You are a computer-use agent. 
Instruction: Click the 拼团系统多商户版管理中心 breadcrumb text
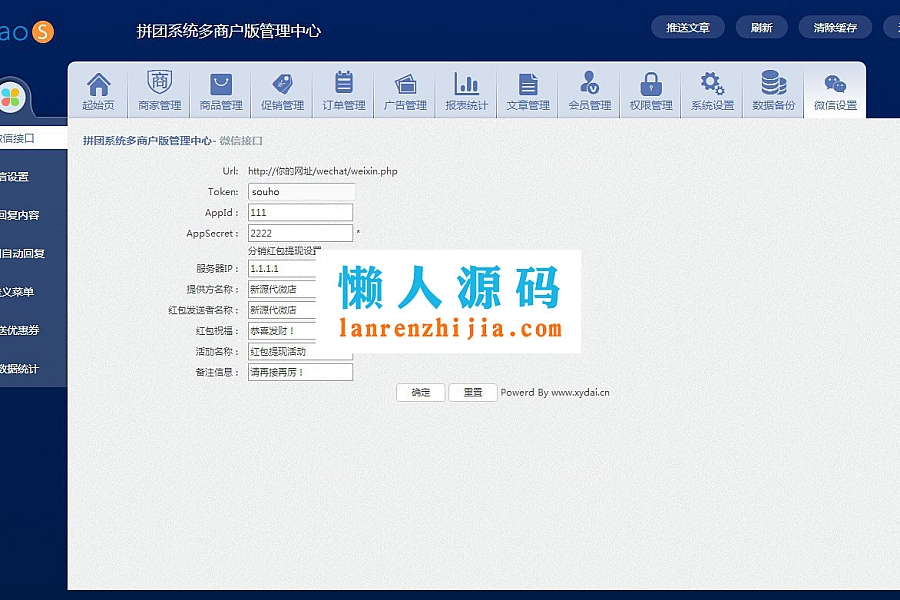click(x=148, y=141)
